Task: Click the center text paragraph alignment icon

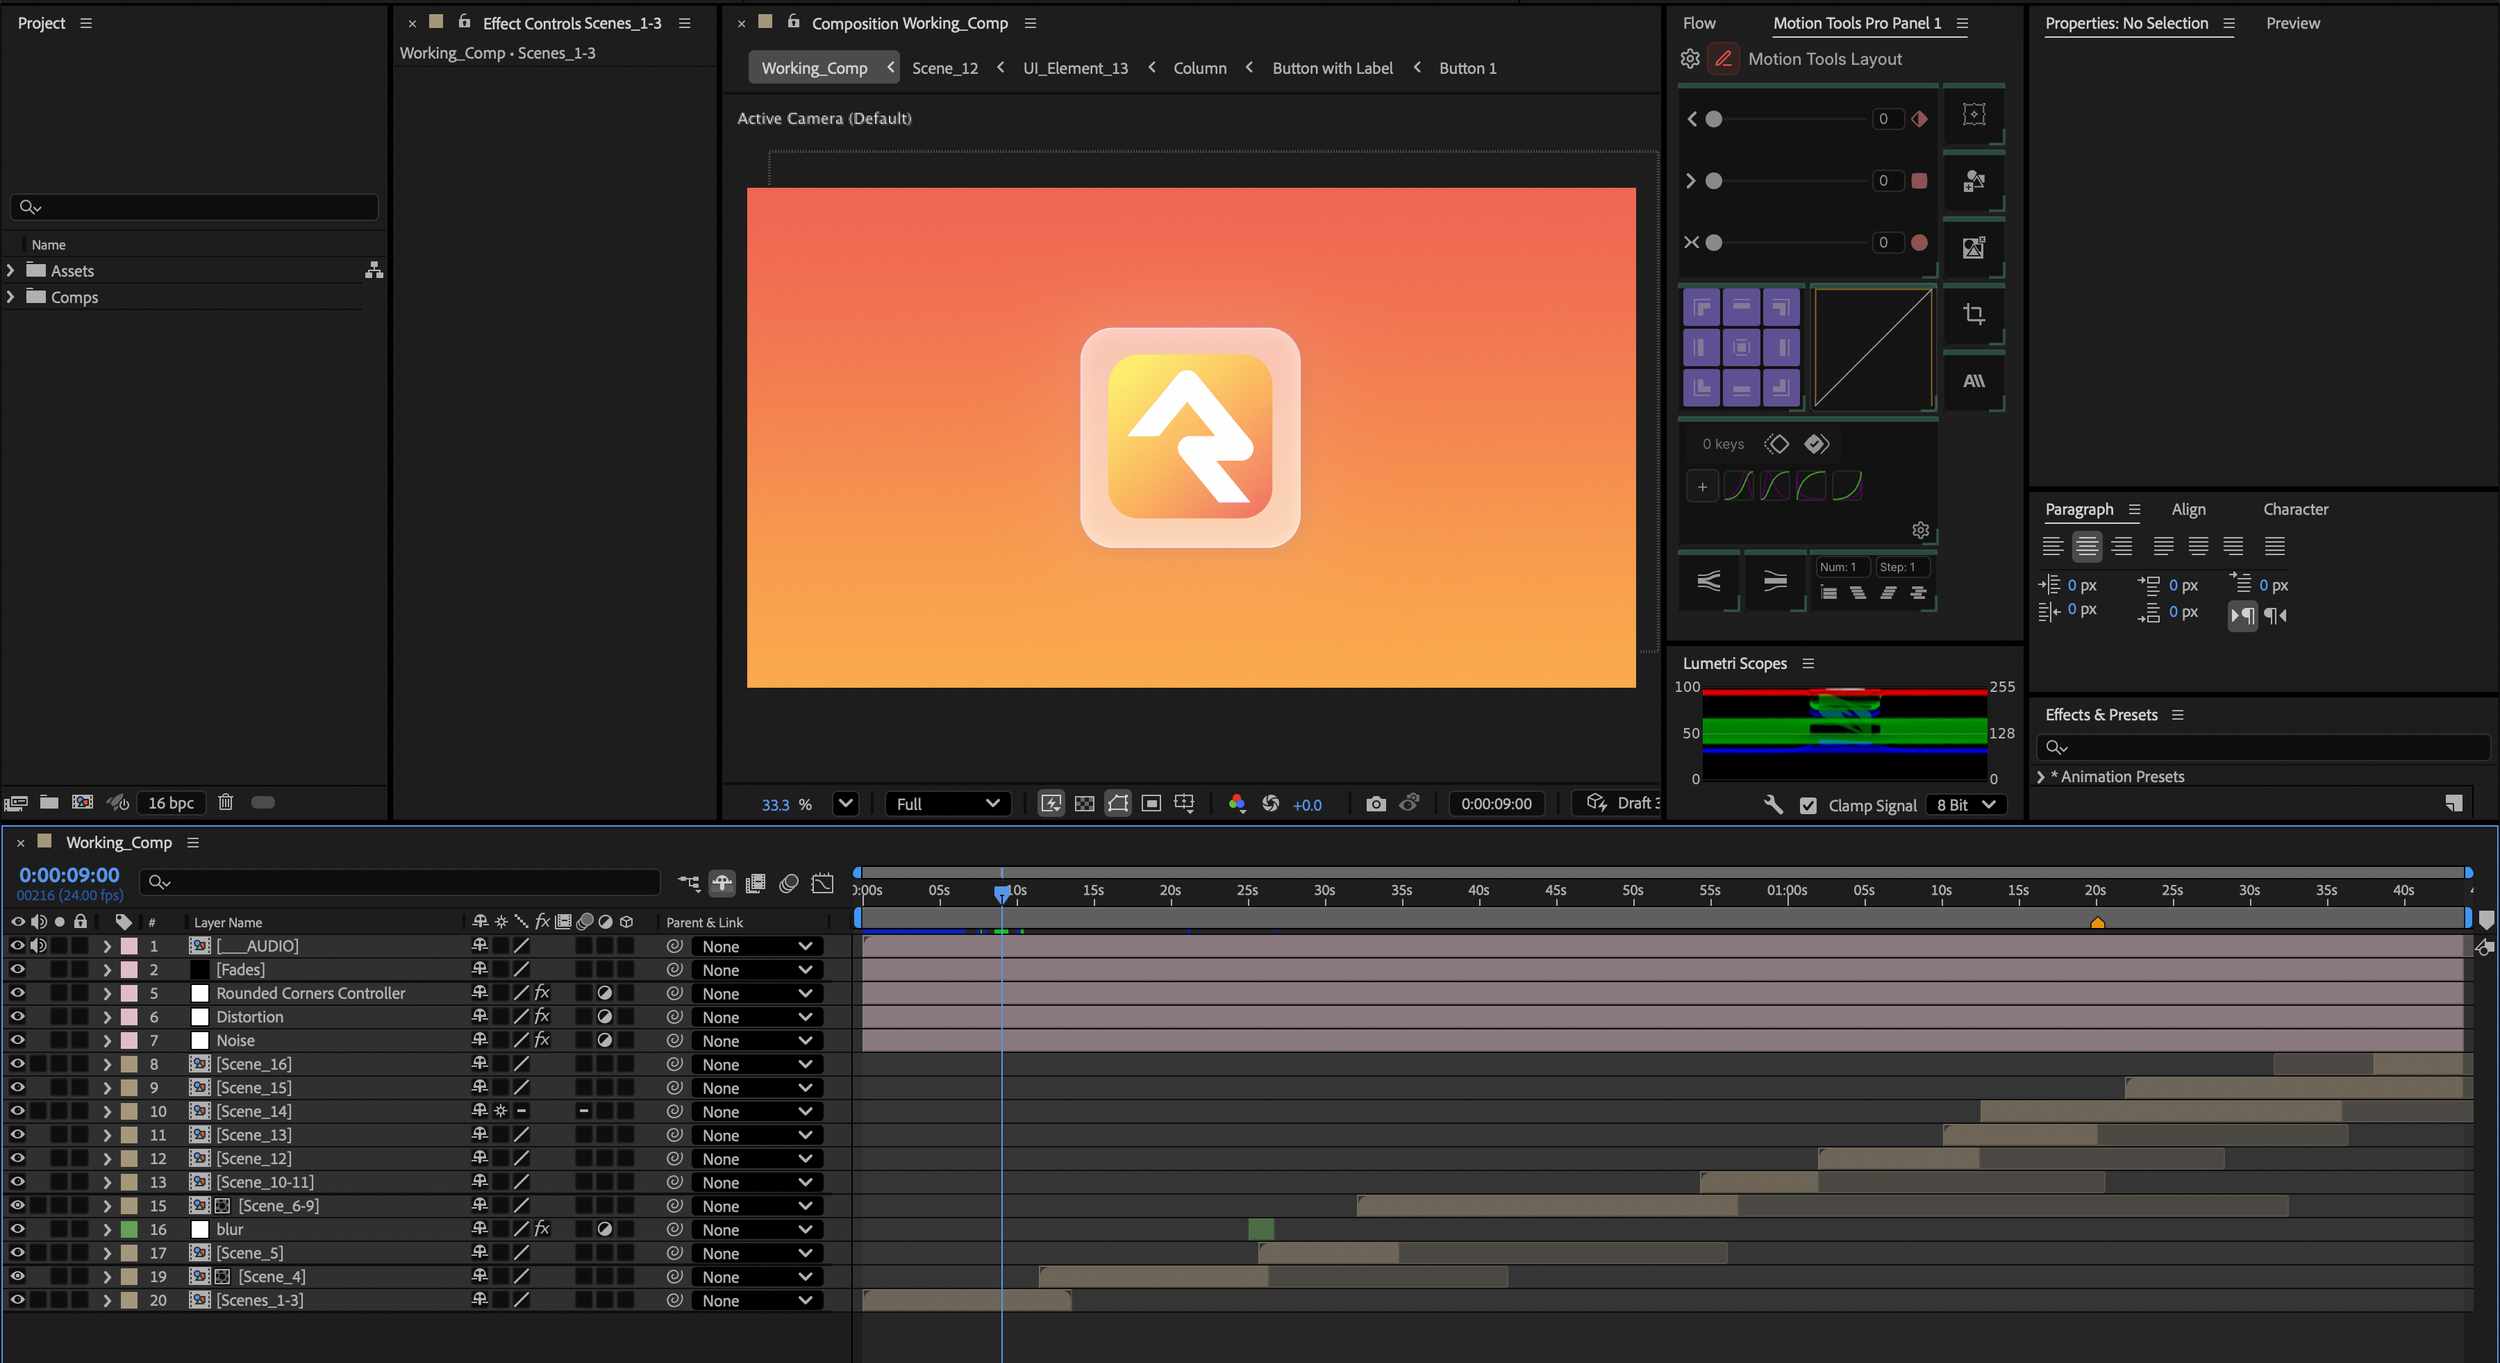Action: pos(2087,546)
